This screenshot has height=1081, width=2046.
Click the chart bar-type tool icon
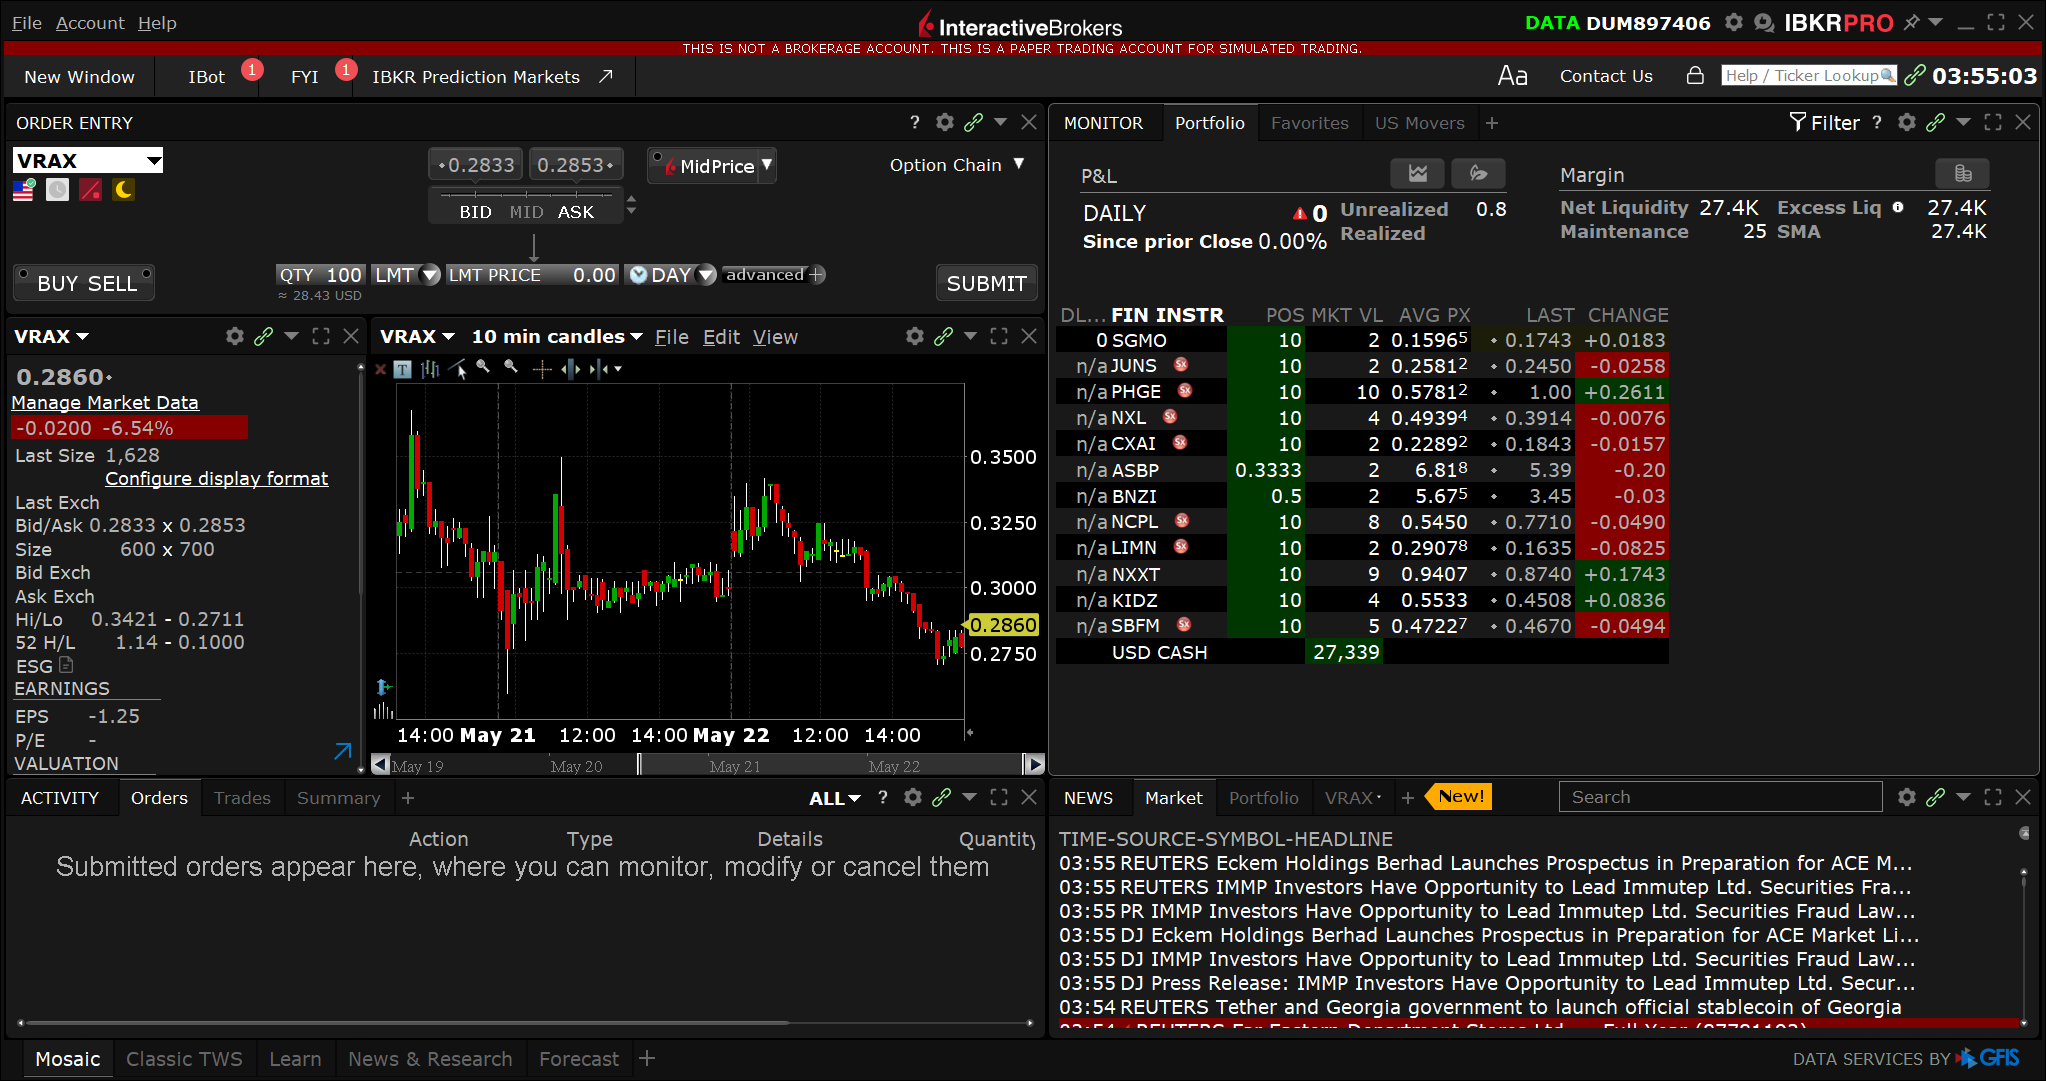(x=430, y=369)
